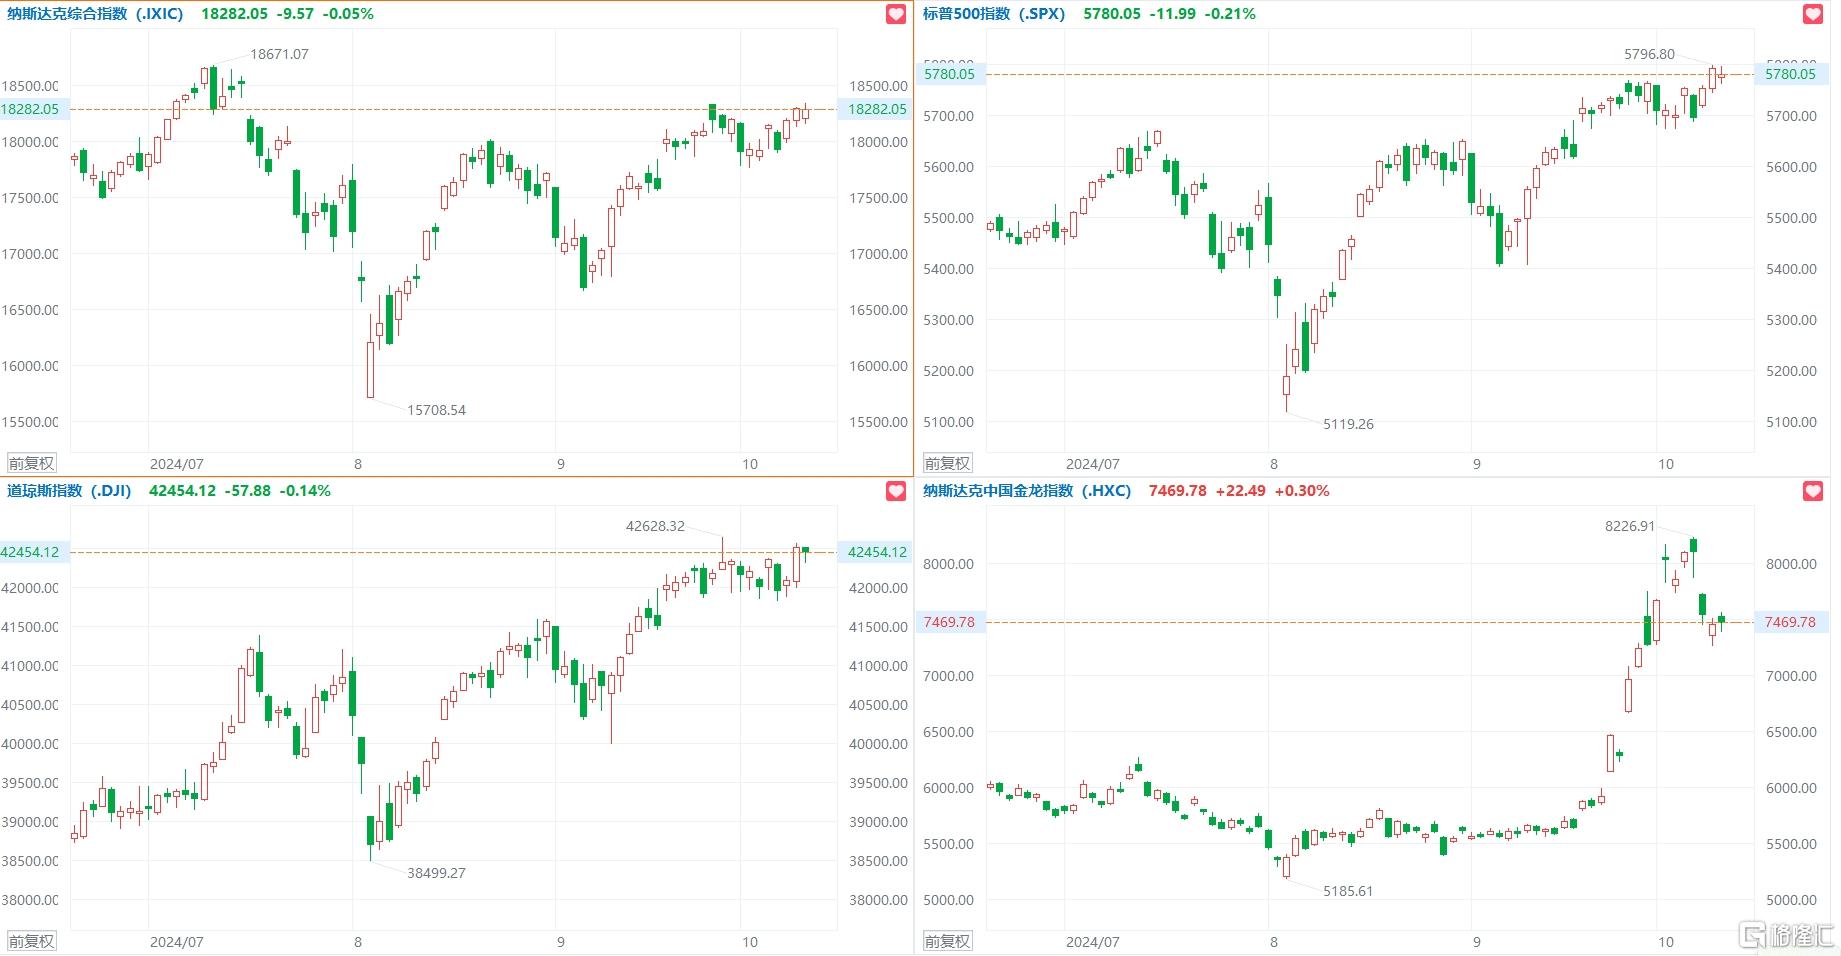Click the 5119.26 low label on the S&P chart
This screenshot has height=956, width=1841.
click(x=1348, y=424)
